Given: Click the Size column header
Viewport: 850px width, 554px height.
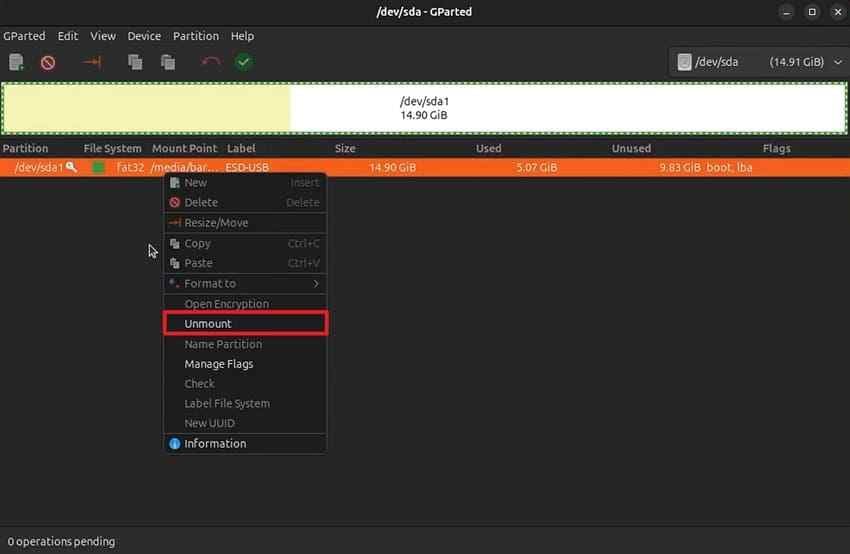Looking at the screenshot, I should (x=345, y=149).
